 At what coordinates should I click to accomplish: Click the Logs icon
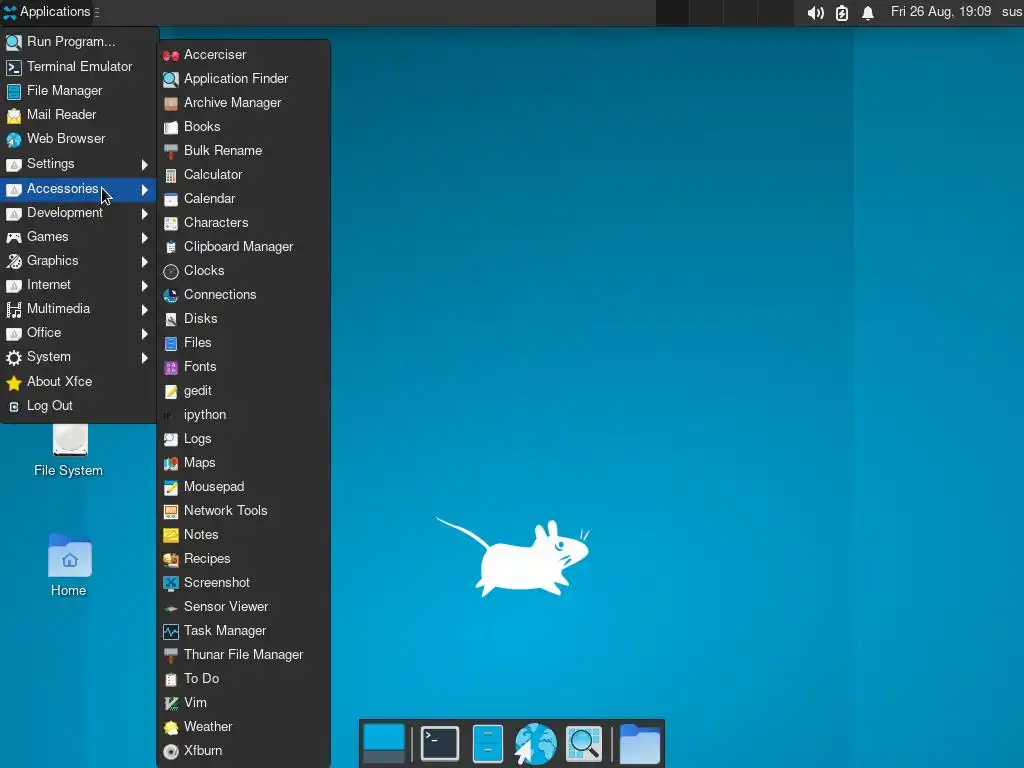170,440
